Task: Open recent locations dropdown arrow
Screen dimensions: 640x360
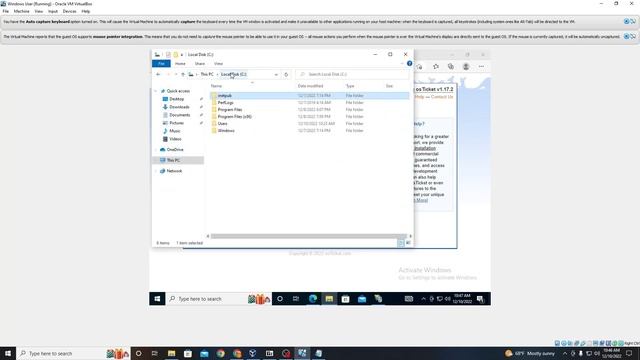Action: coord(176,74)
